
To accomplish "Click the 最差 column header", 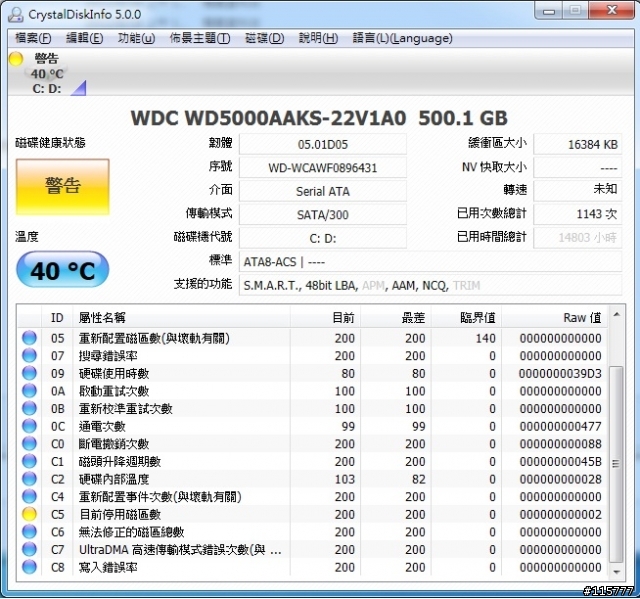I will tap(396, 317).
